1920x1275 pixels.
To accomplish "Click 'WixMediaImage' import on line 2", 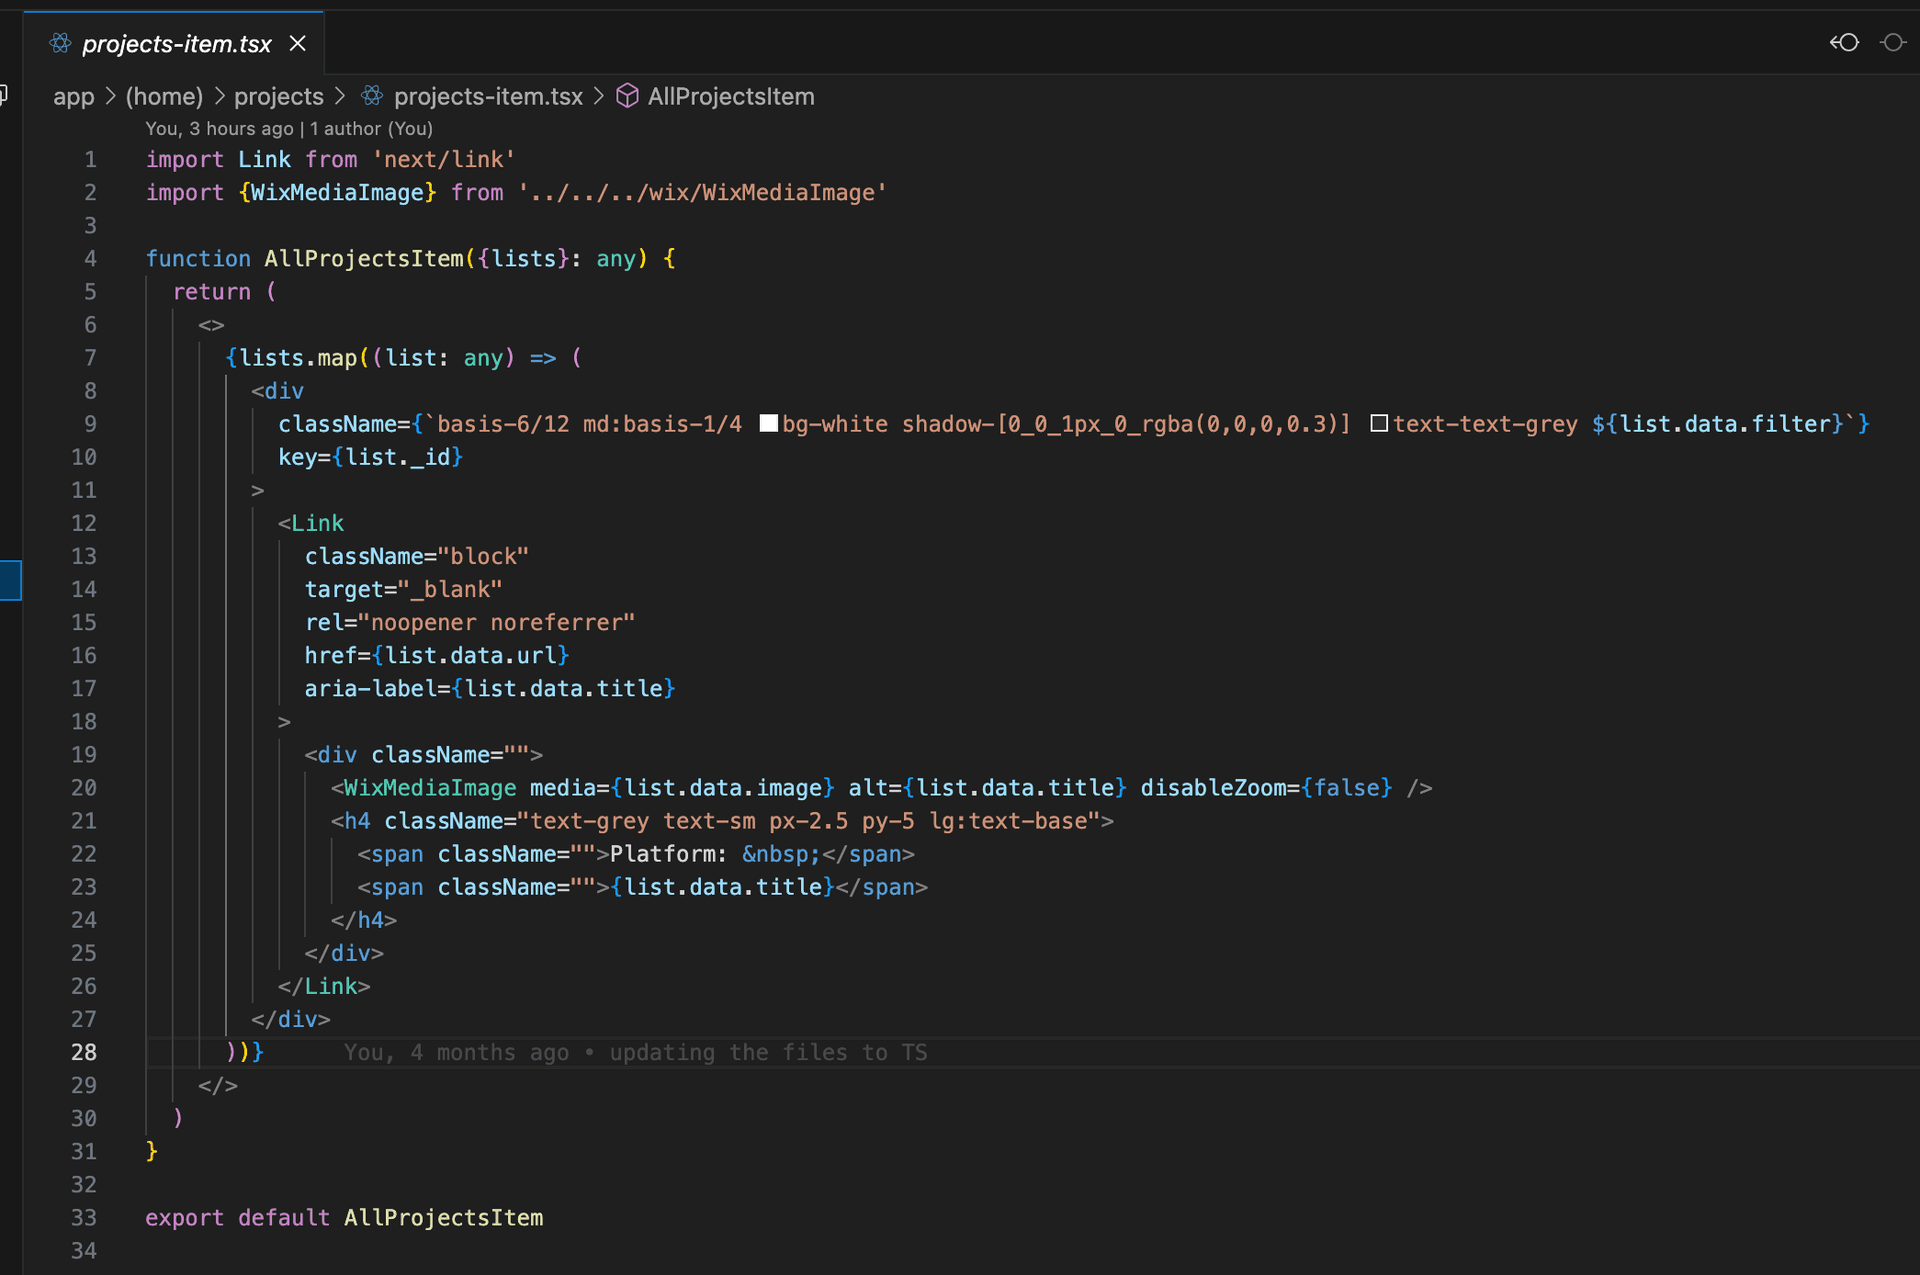I will pos(337,192).
